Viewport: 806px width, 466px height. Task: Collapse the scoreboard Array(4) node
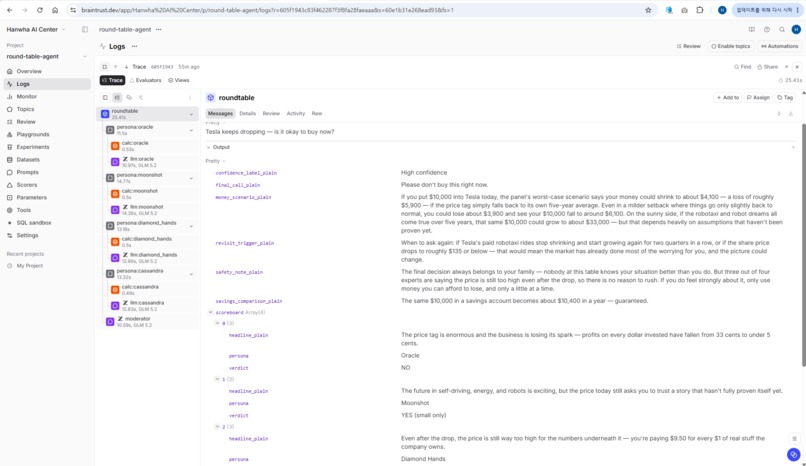coord(210,312)
